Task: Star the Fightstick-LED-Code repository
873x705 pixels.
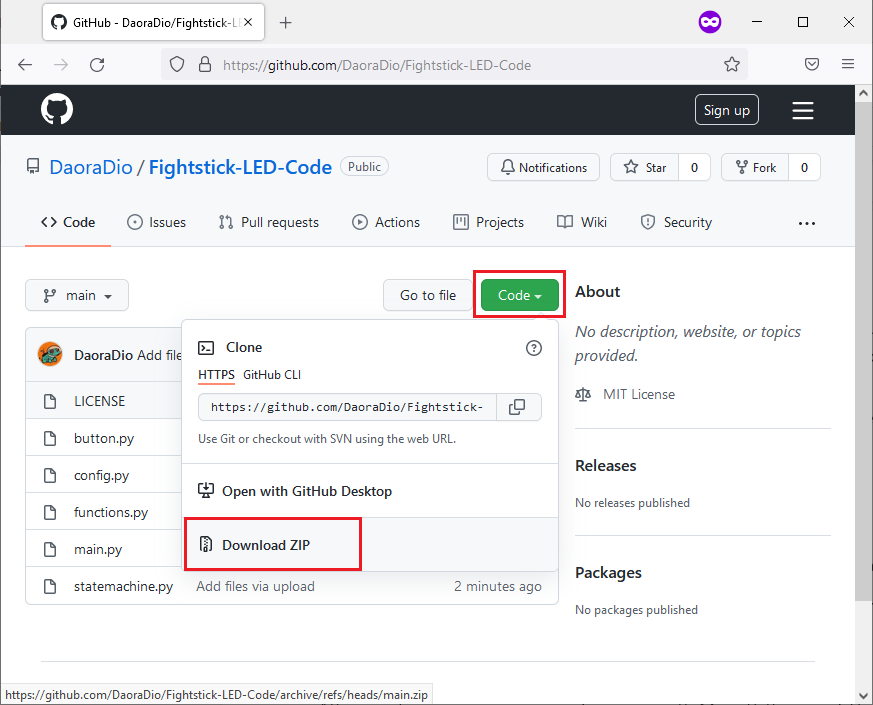Action: coord(645,168)
